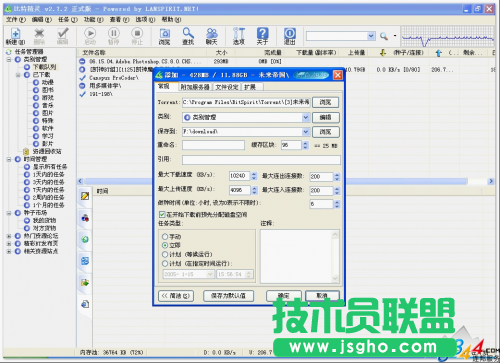Viewport: 500px width, 363px height.
Task: Click the start (play) toolbar icon
Action: pos(90,36)
